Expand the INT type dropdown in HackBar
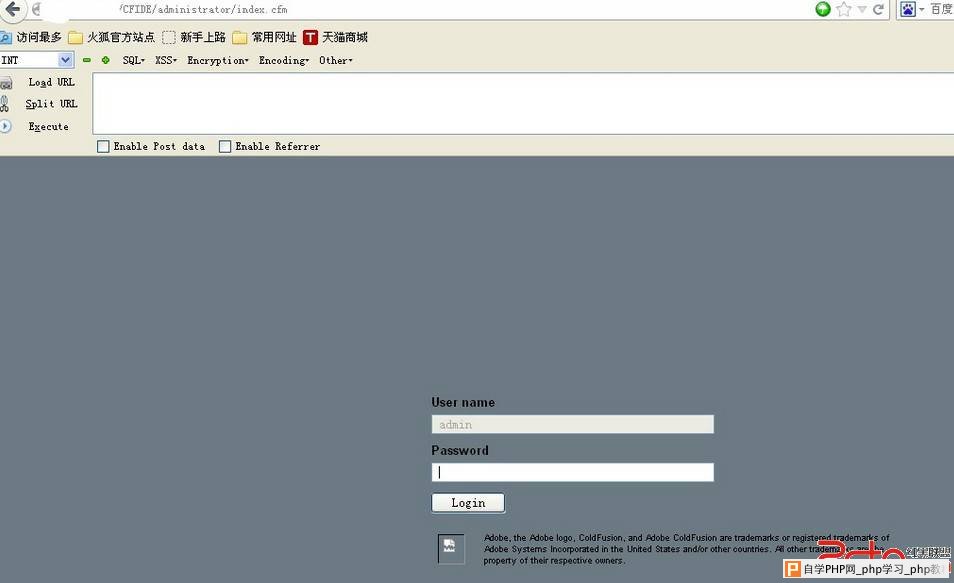954x583 pixels. click(65, 60)
